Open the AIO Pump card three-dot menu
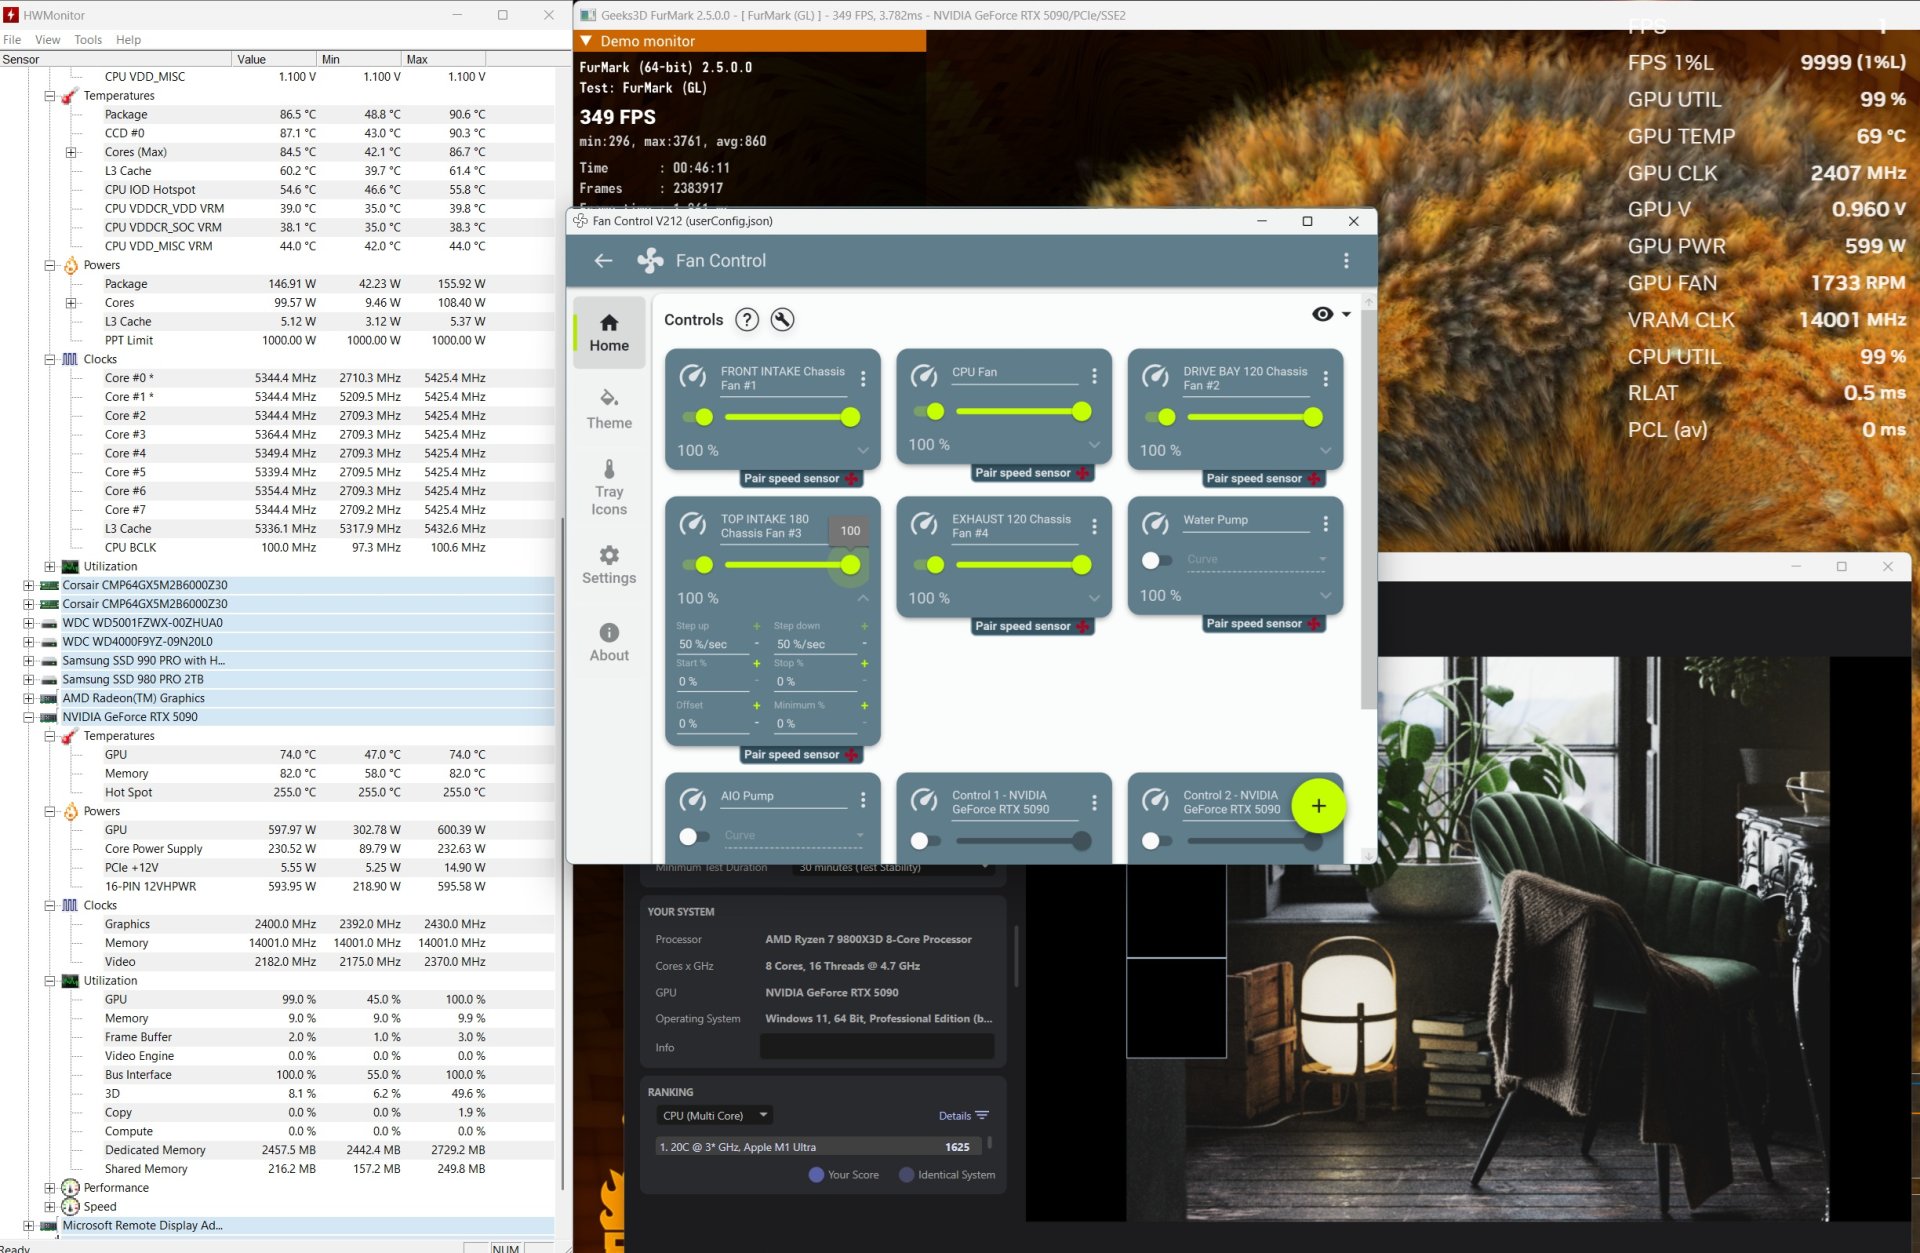The height and width of the screenshot is (1253, 1920). point(863,799)
